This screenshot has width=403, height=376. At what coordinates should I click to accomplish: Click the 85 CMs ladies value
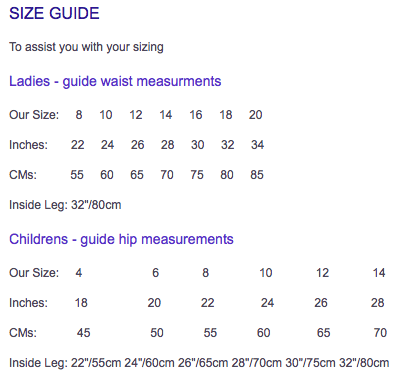click(x=257, y=175)
